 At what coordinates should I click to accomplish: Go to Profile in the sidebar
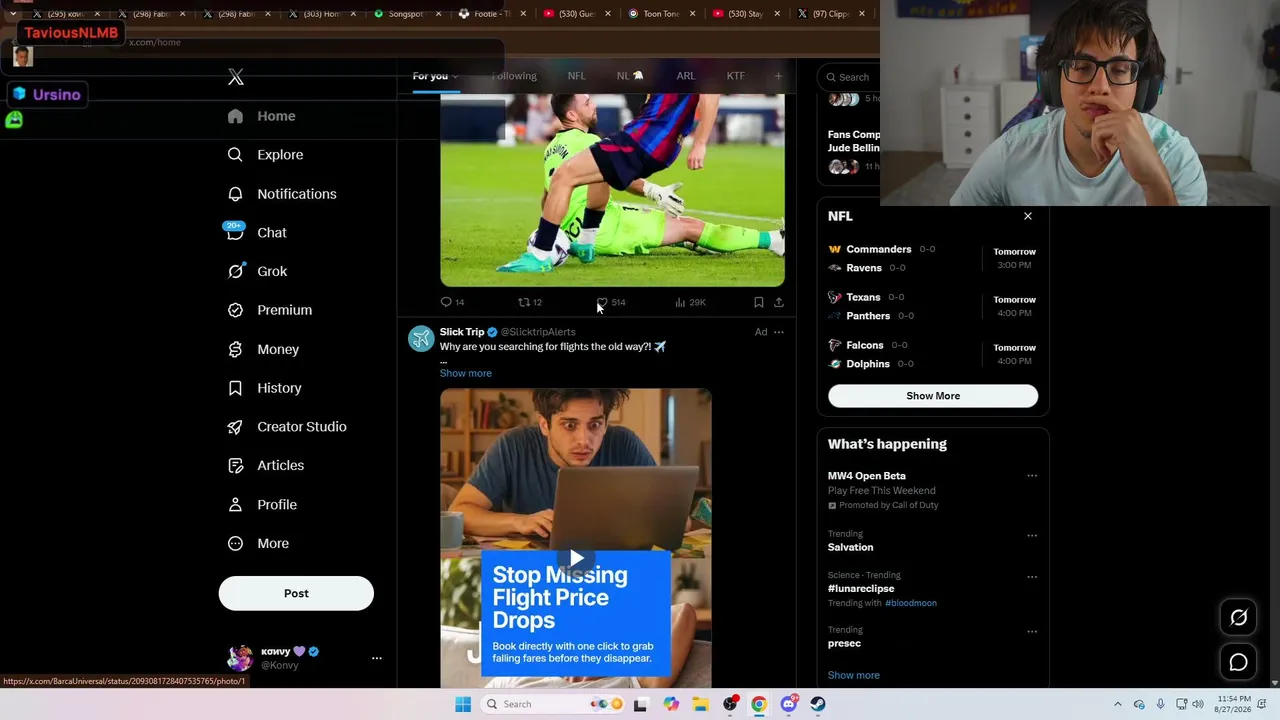263,505
